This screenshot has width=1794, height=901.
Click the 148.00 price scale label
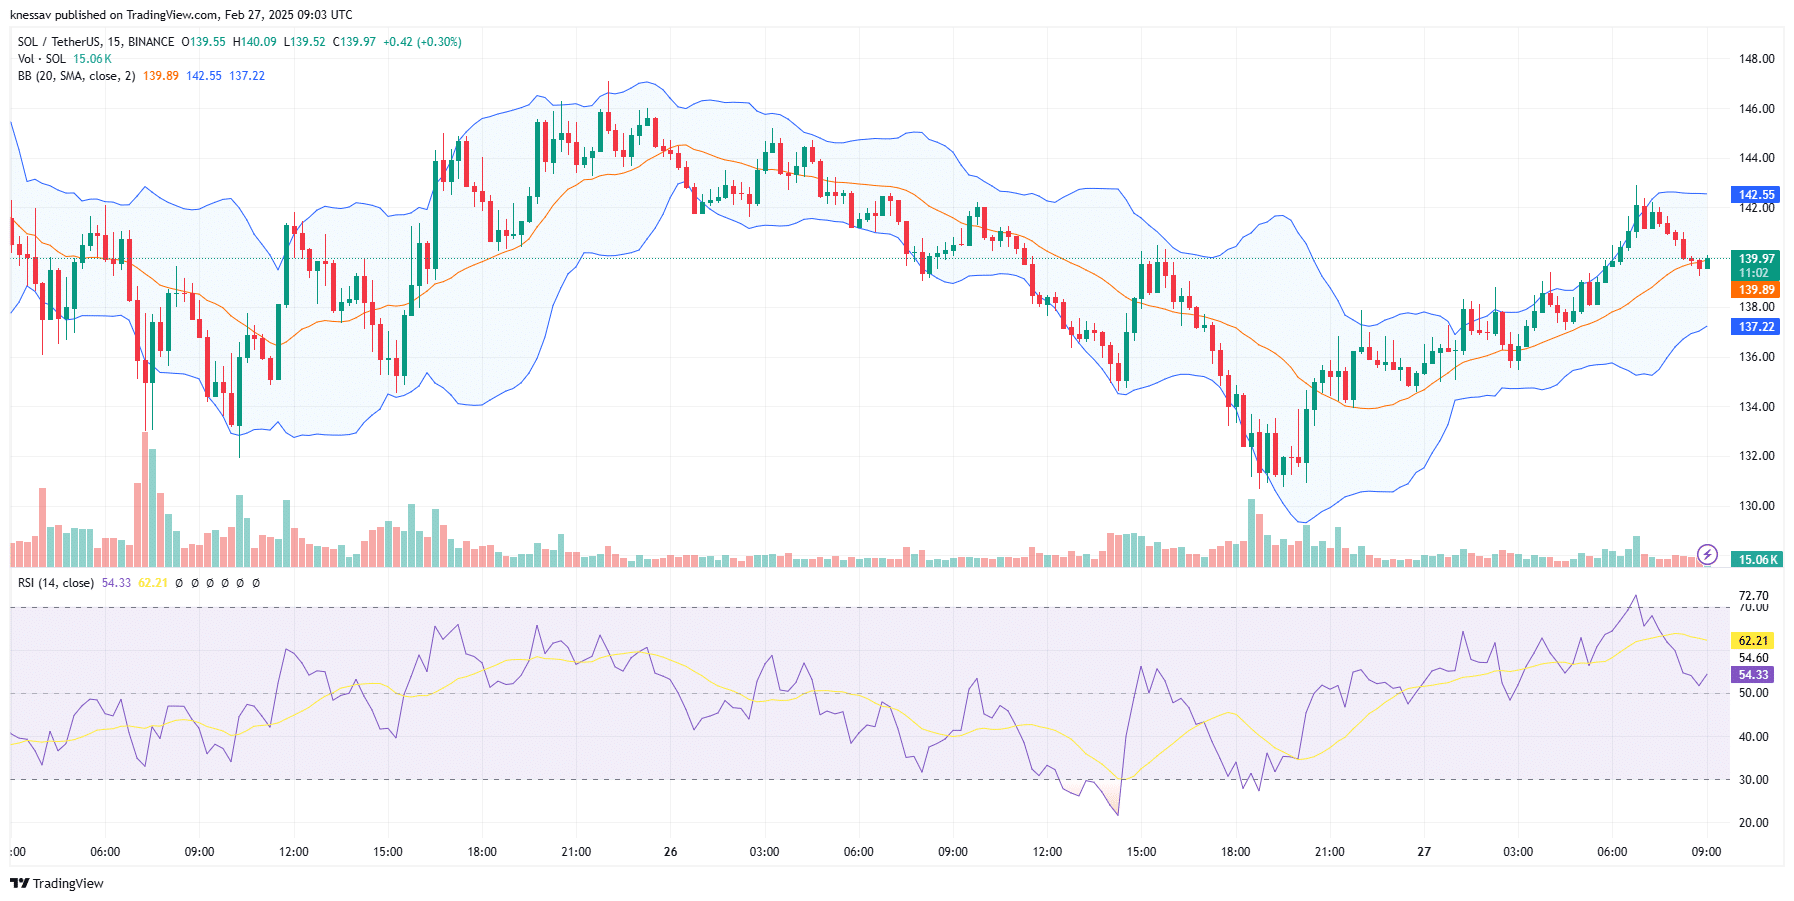(1757, 59)
